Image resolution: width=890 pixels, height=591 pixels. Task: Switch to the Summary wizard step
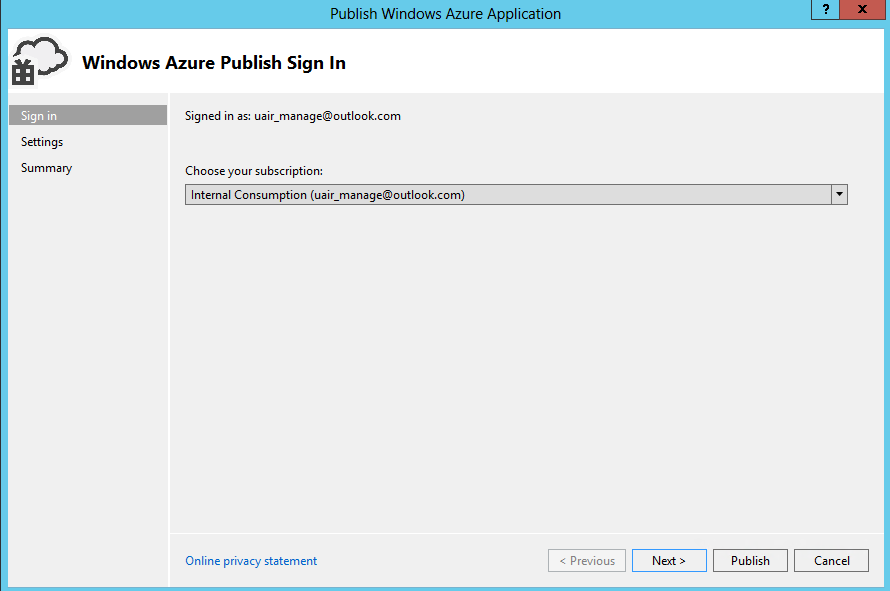(x=46, y=168)
